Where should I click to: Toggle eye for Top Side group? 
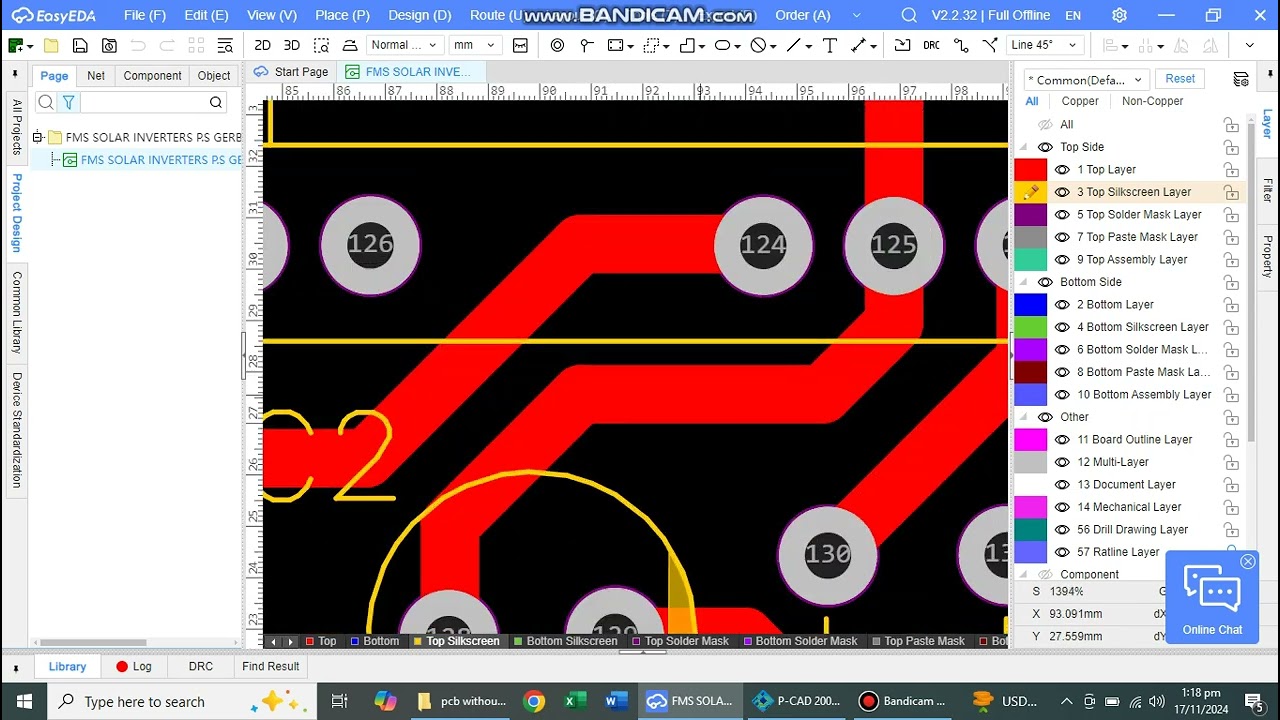1045,147
